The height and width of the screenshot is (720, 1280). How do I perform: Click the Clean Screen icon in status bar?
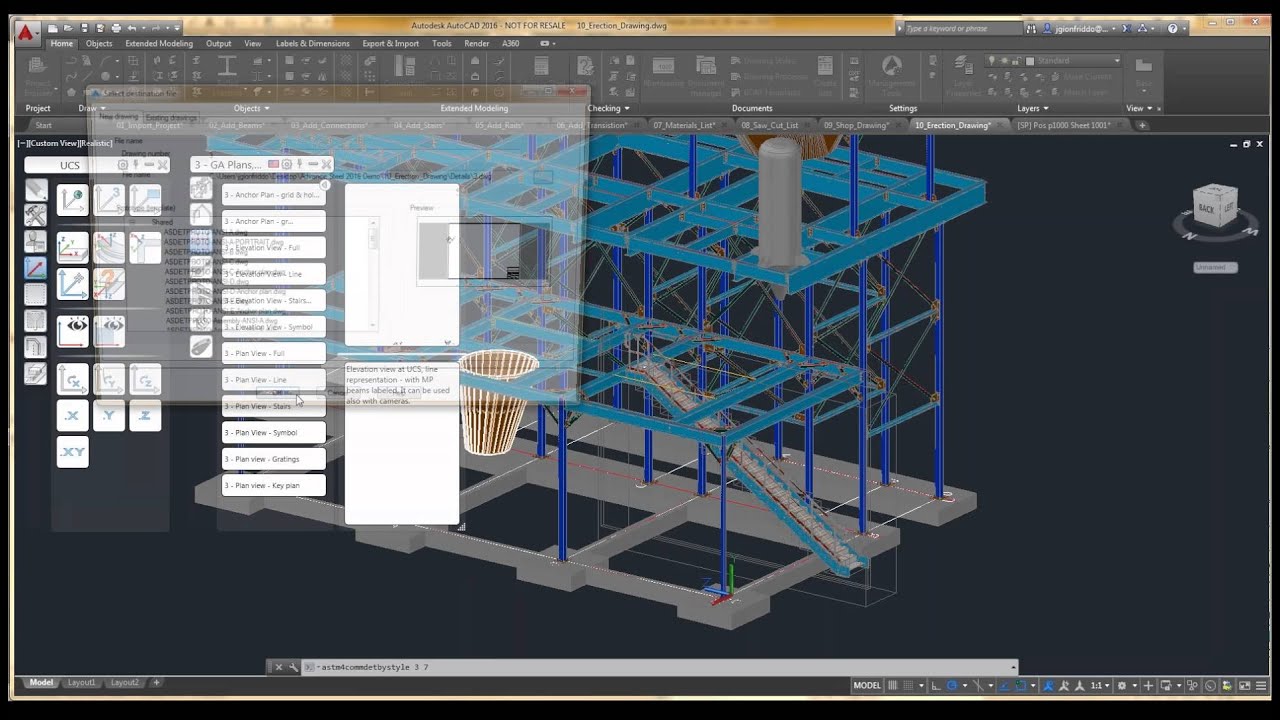pyautogui.click(x=1244, y=686)
